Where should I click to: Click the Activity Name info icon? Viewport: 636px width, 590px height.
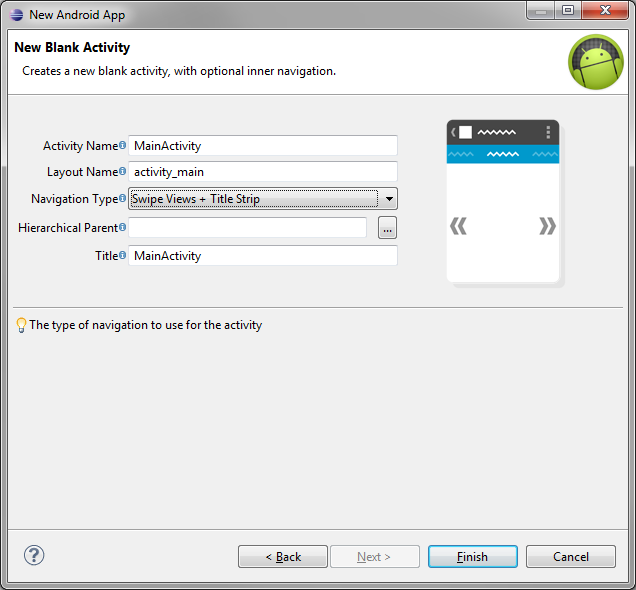coord(122,145)
